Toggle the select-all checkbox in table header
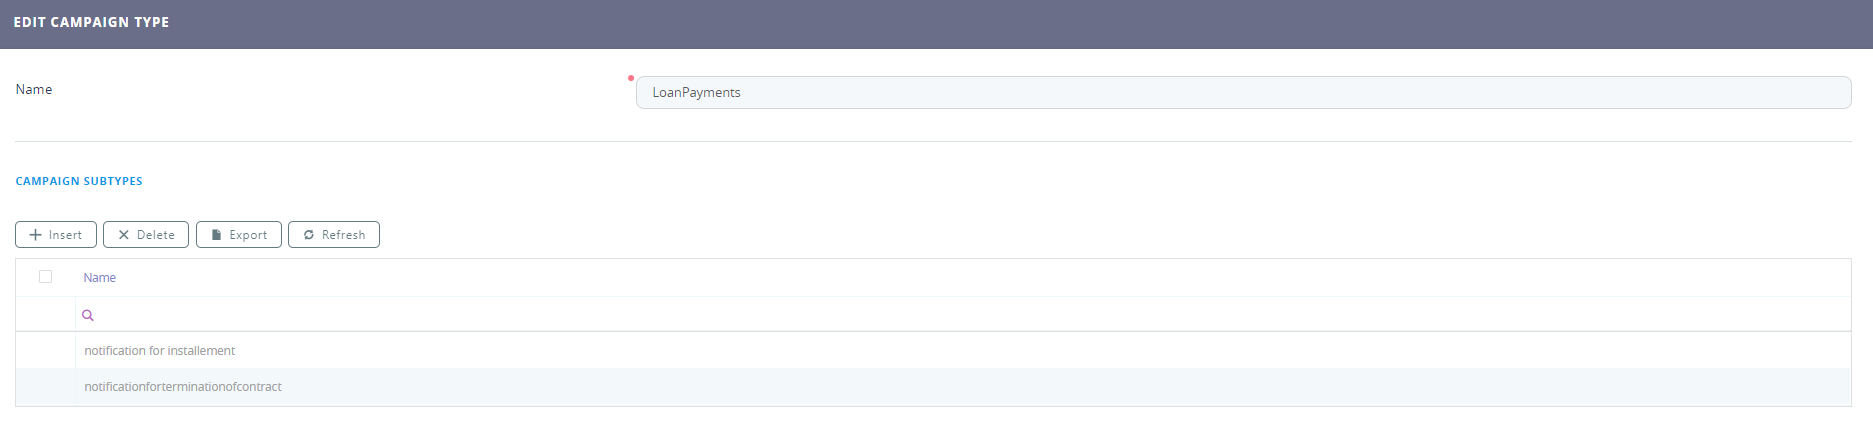The image size is (1873, 440). [45, 277]
